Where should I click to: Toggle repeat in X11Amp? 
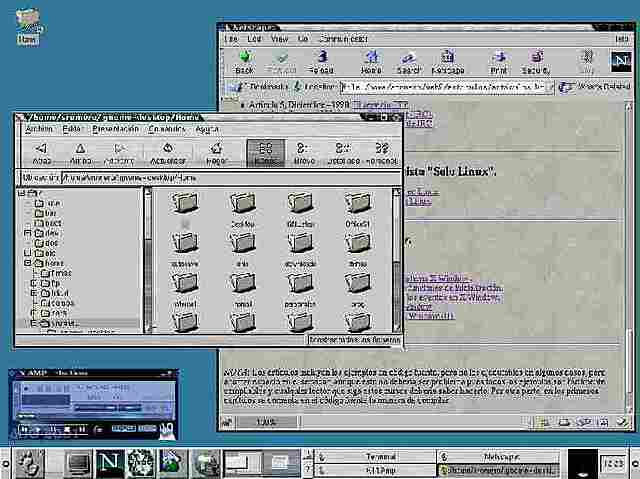(x=147, y=428)
